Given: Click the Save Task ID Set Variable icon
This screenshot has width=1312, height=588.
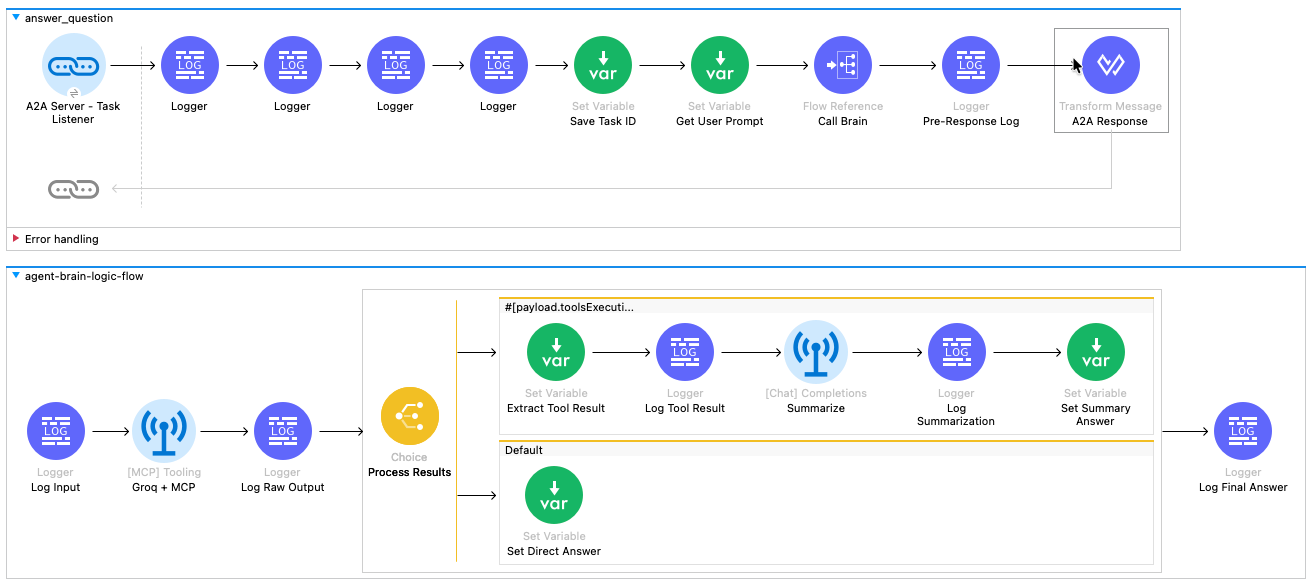Looking at the screenshot, I should 601,64.
